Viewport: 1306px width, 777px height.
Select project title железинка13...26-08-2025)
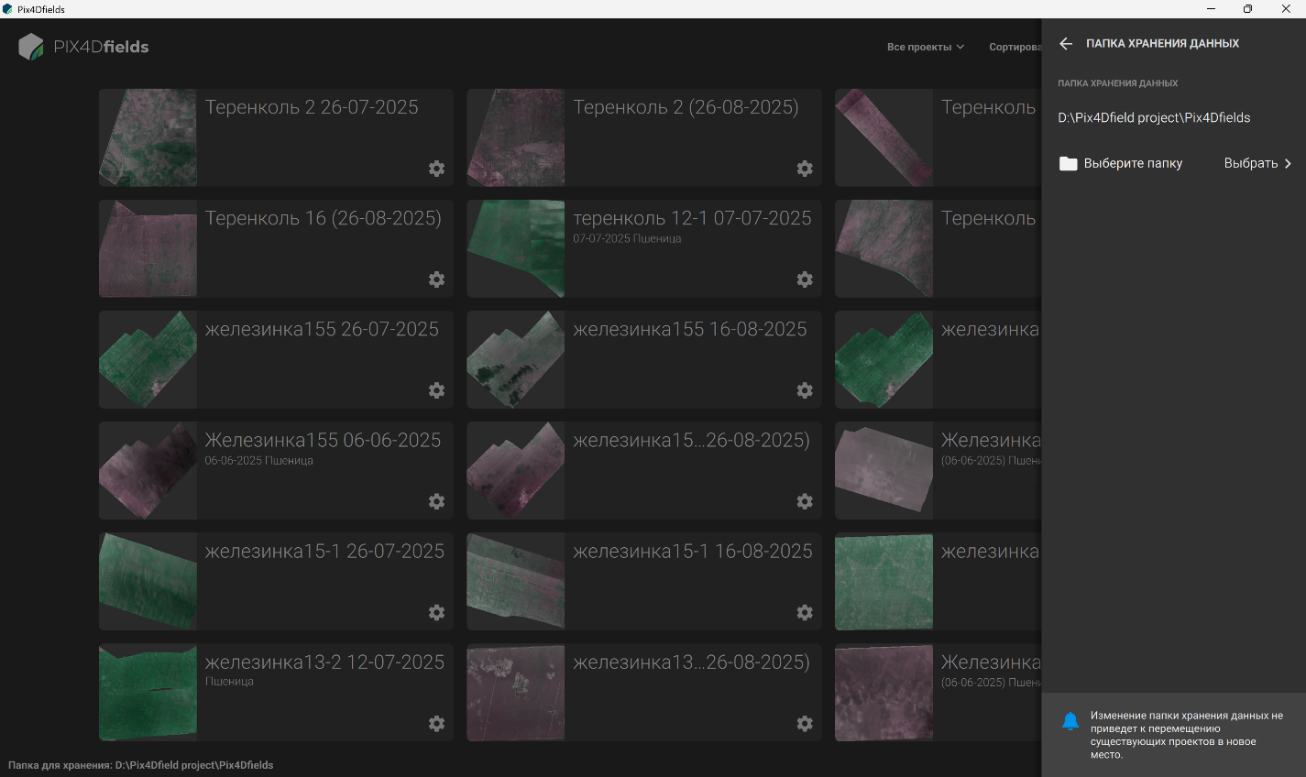click(x=691, y=662)
